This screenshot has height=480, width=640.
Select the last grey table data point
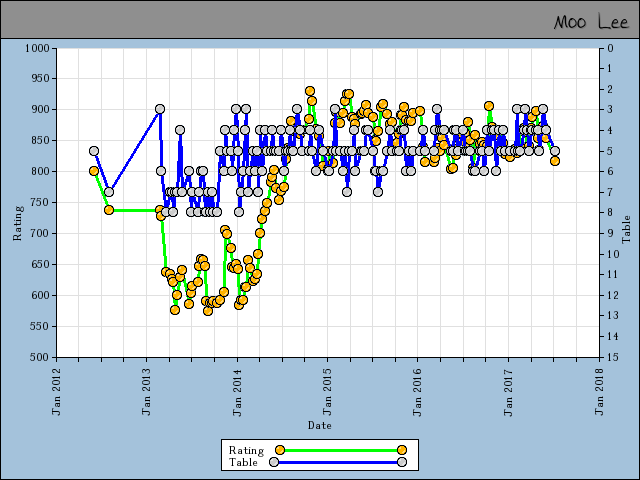point(555,151)
